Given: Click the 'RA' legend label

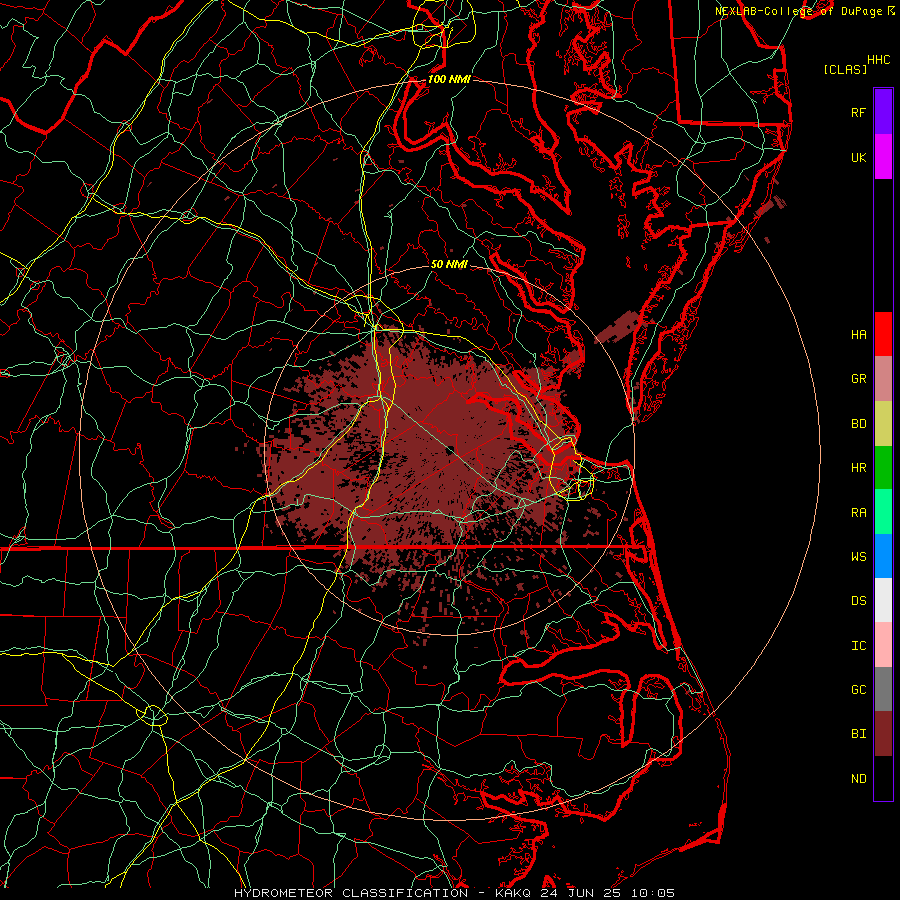Looking at the screenshot, I should tap(858, 512).
